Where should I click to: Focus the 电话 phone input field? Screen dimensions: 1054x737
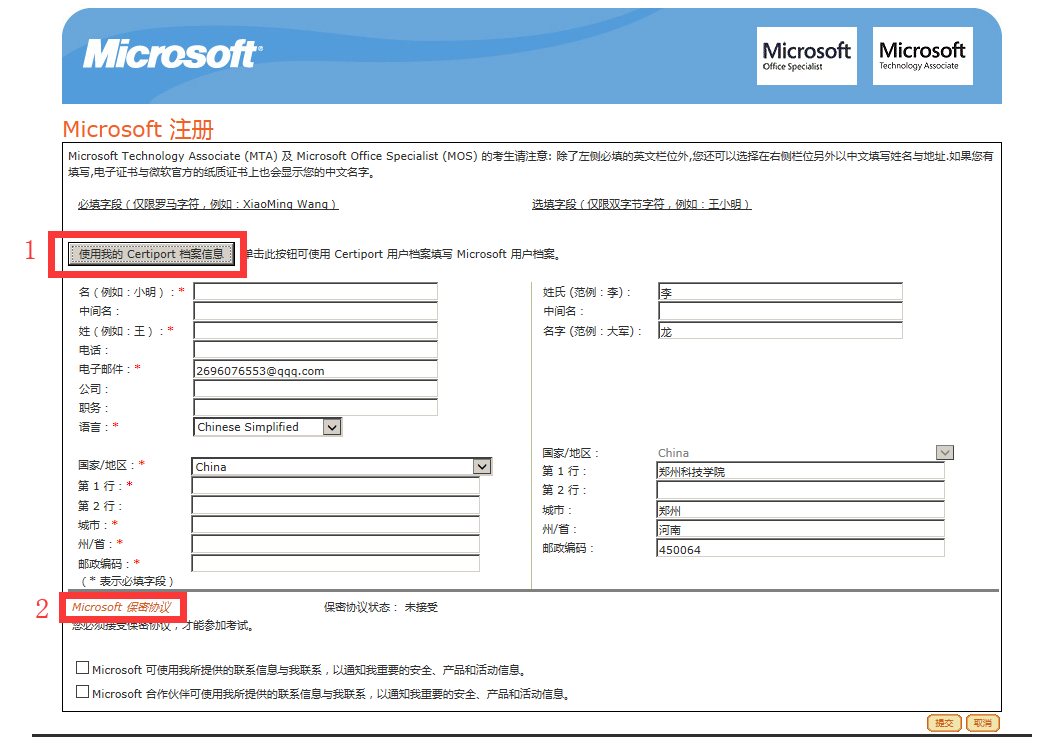click(x=315, y=349)
